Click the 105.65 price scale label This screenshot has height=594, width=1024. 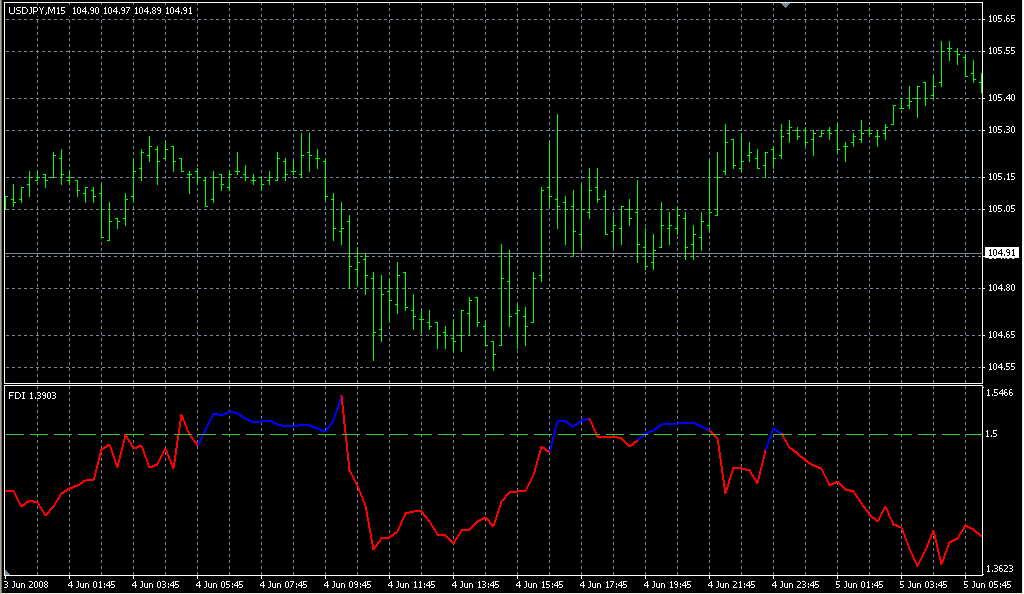pyautogui.click(x=1001, y=19)
